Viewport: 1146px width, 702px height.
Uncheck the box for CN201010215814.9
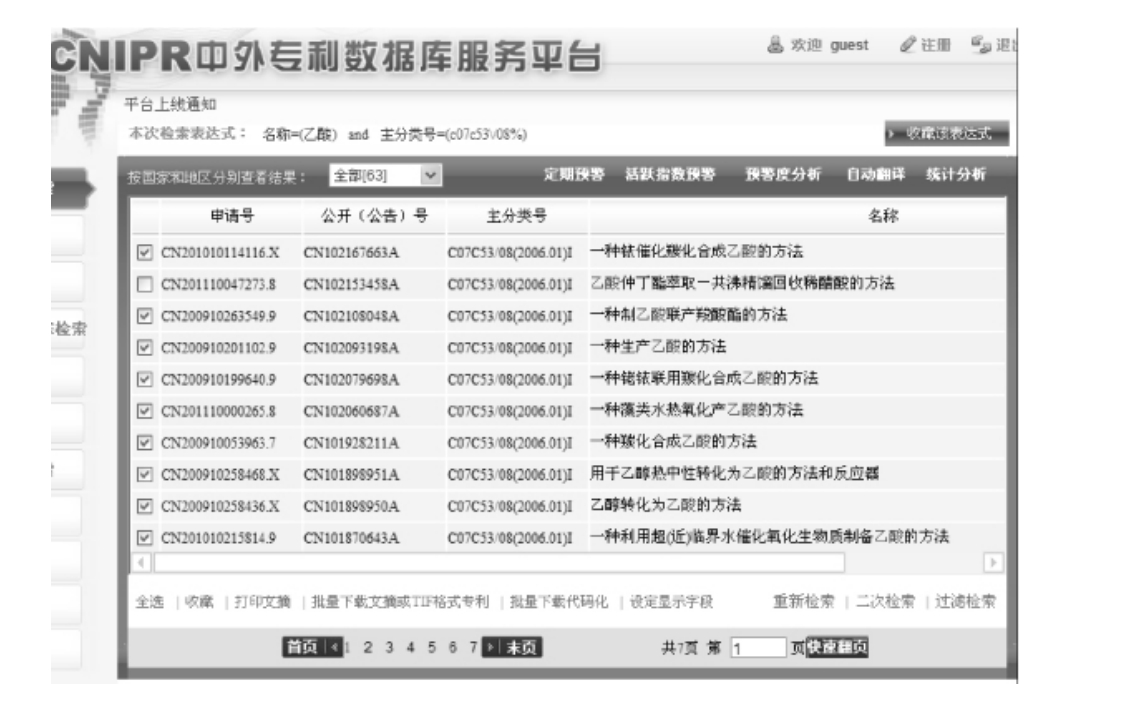tap(145, 538)
